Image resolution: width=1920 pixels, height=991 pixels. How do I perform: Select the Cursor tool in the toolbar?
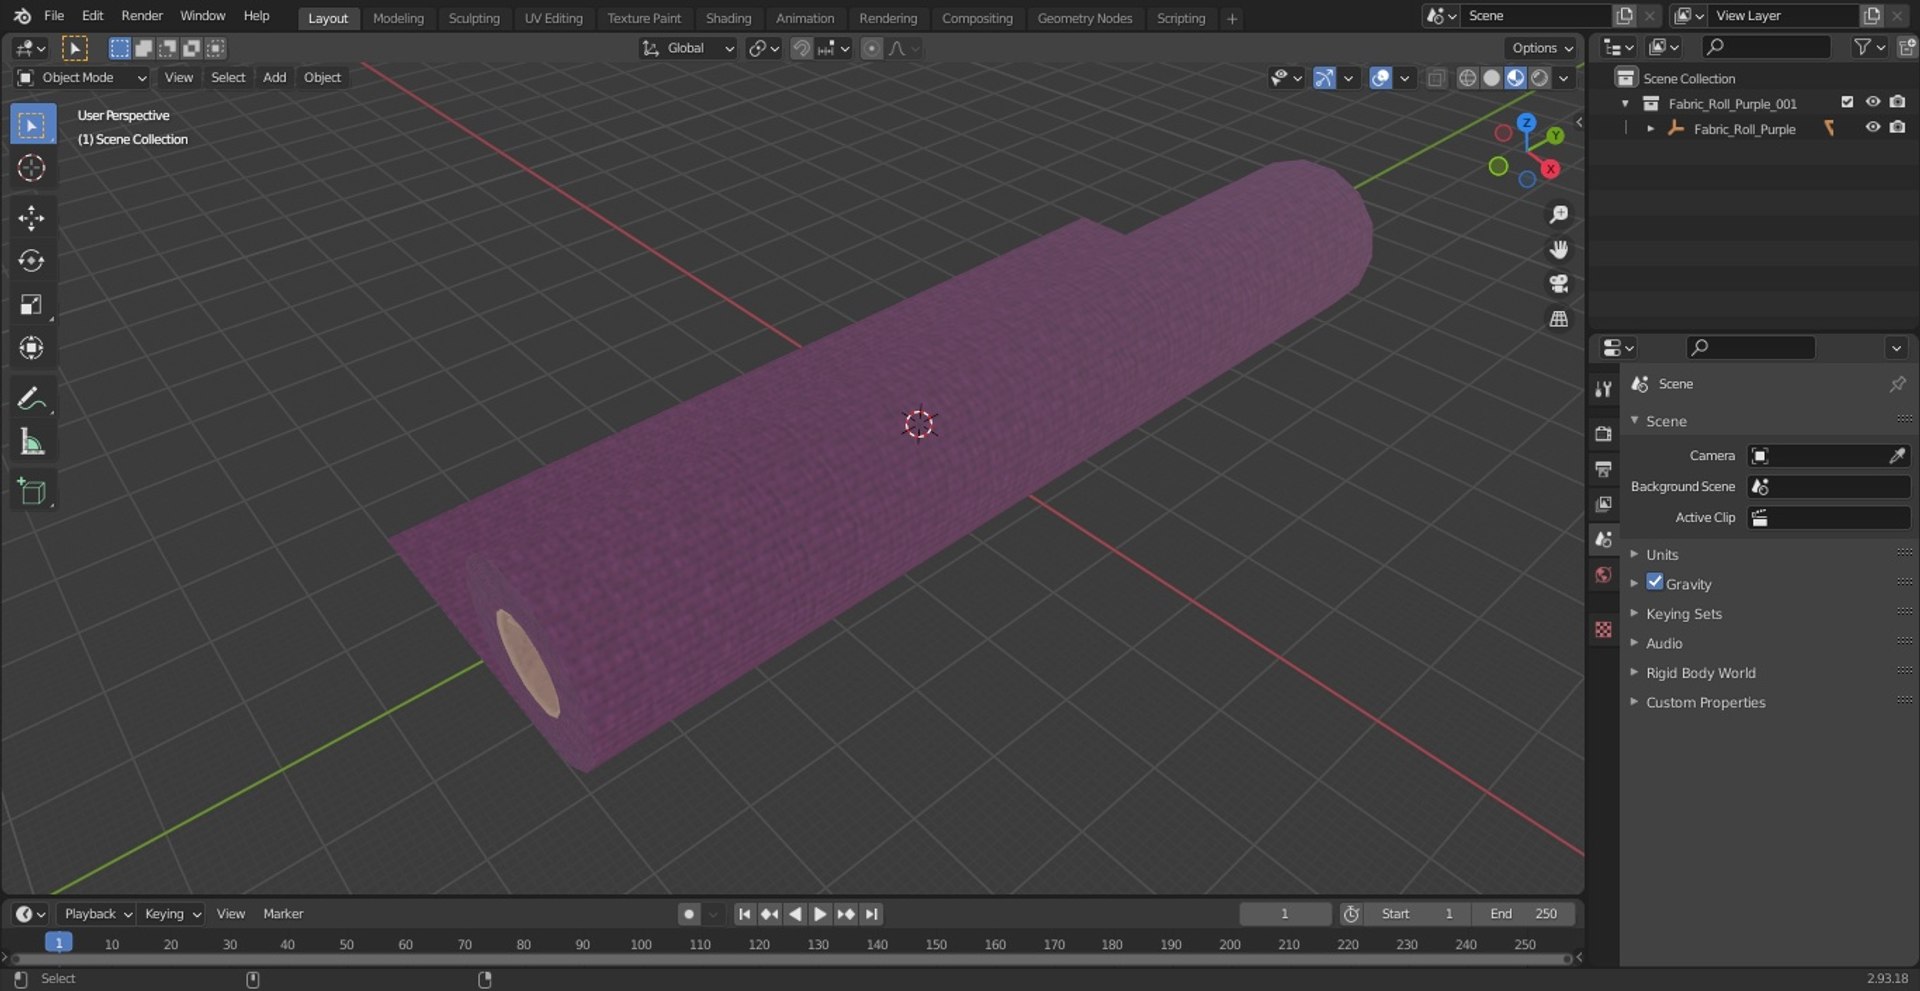(x=32, y=168)
